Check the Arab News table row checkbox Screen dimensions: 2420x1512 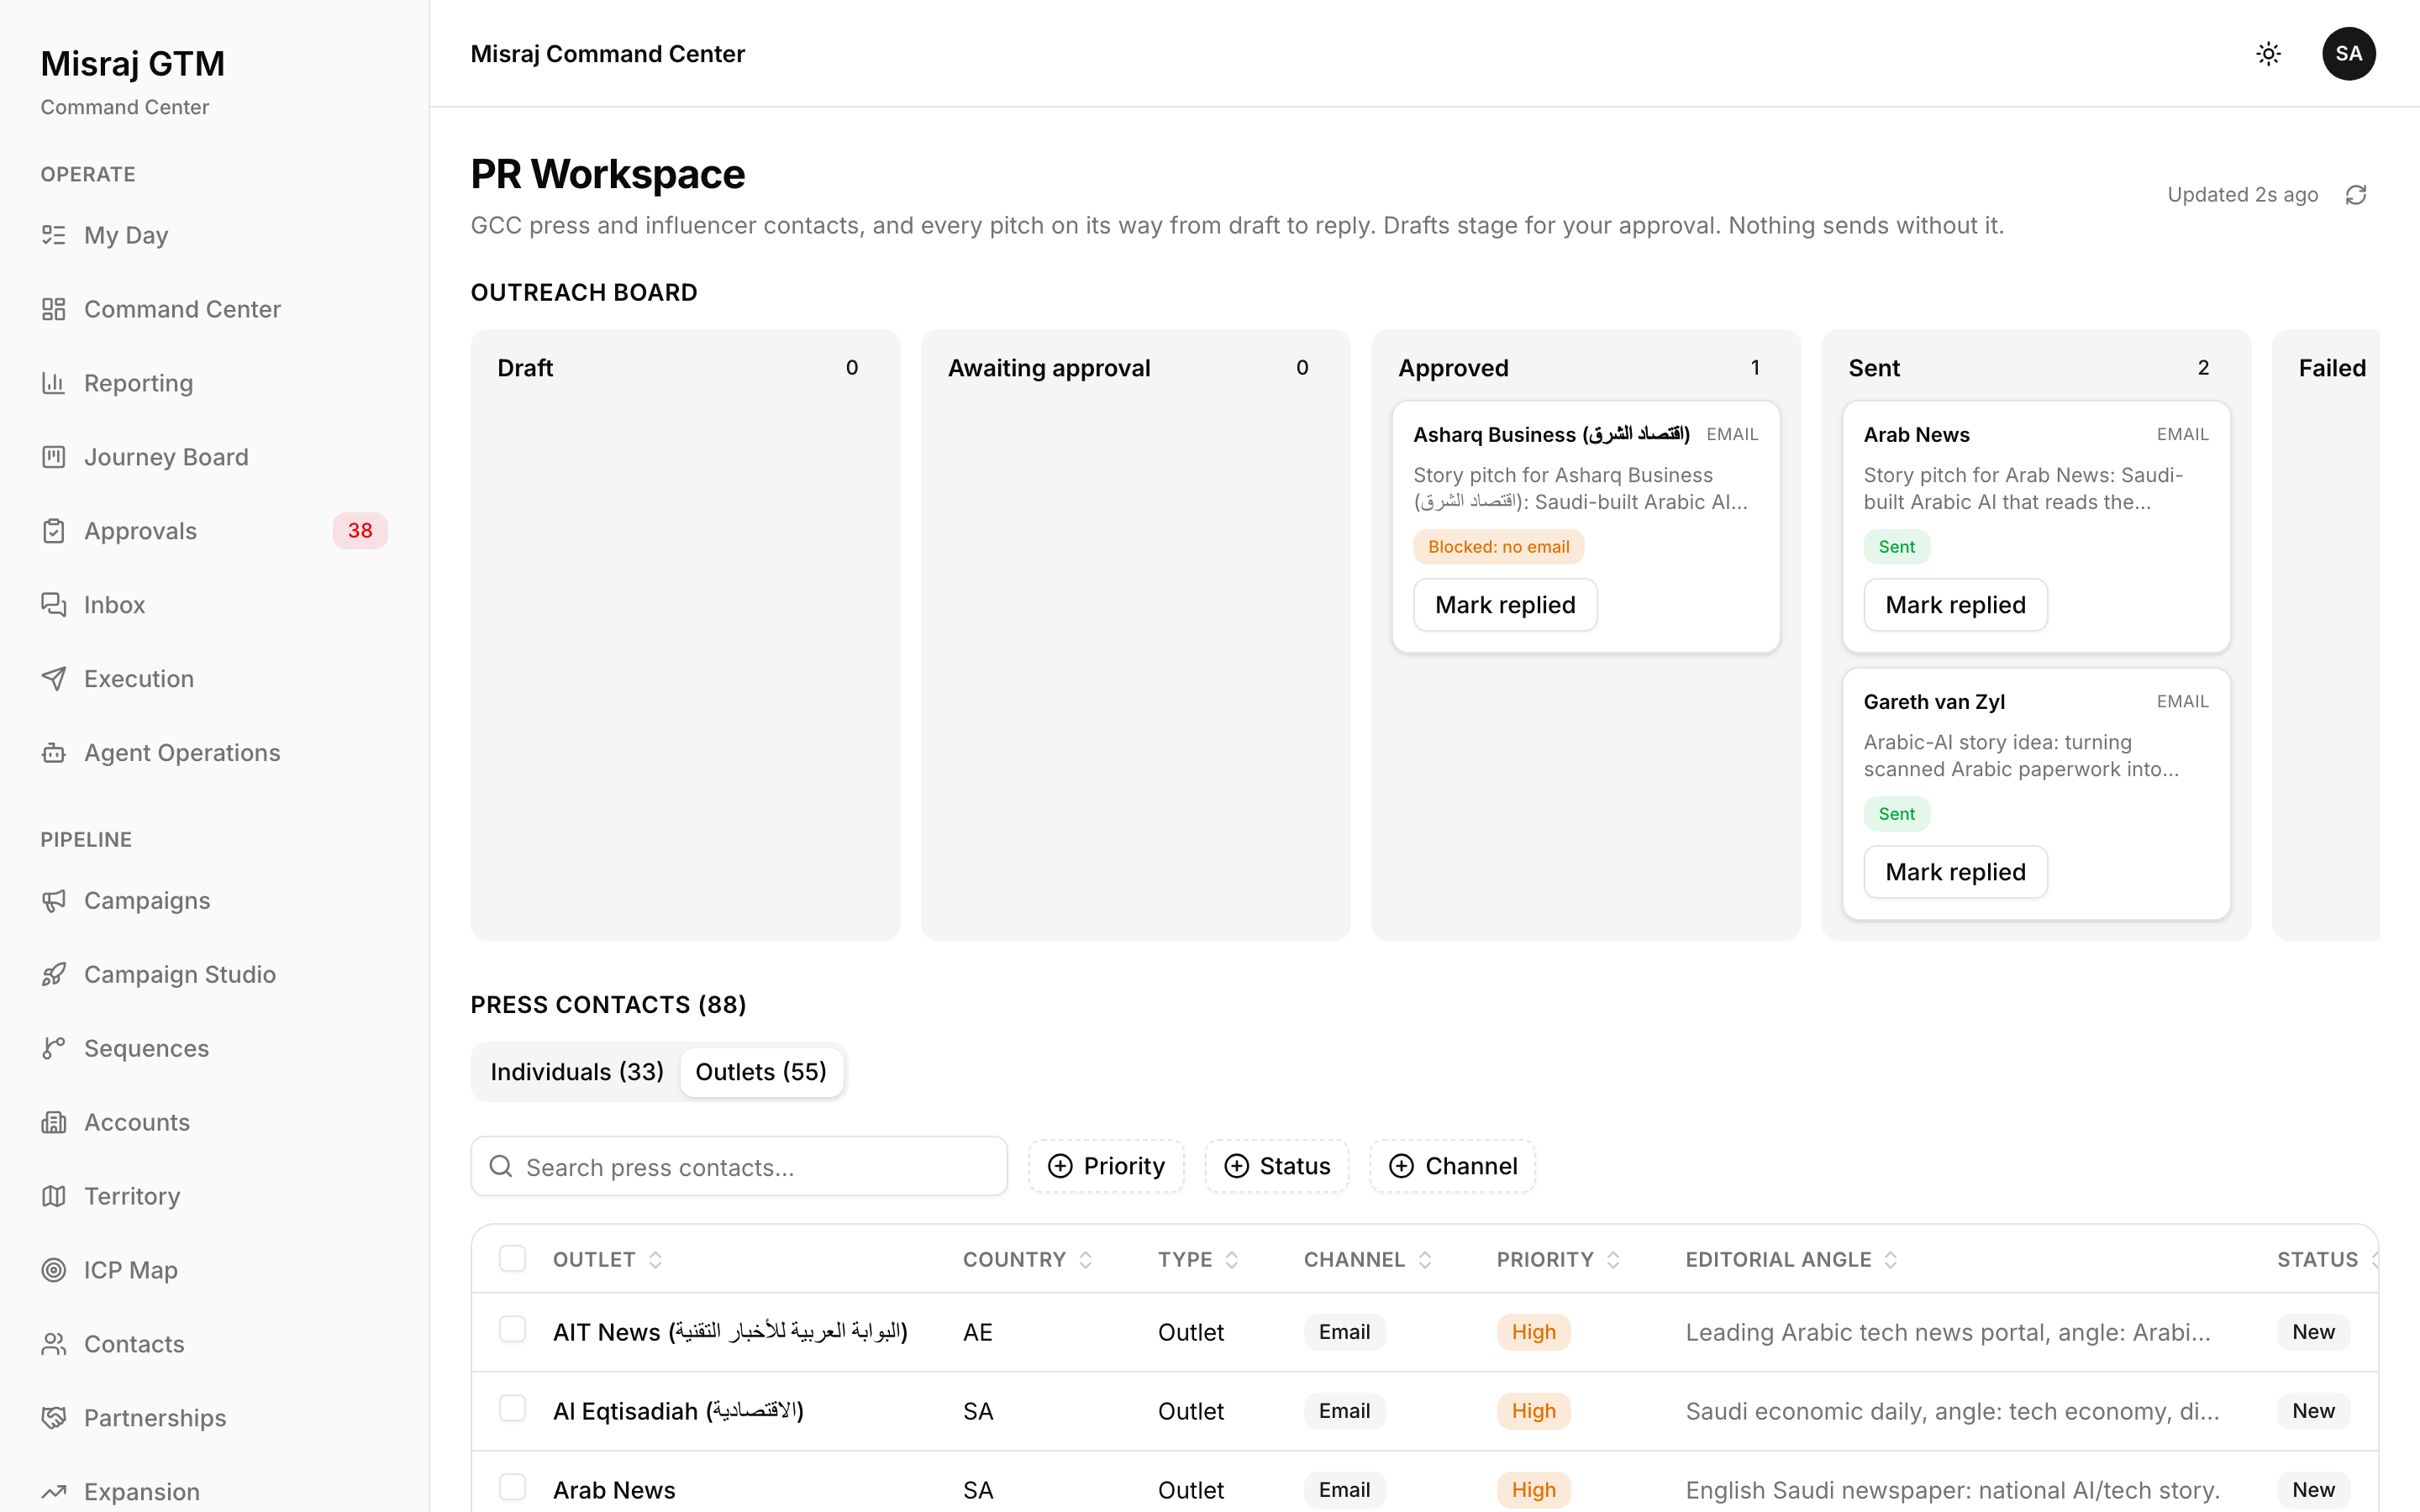pos(512,1488)
